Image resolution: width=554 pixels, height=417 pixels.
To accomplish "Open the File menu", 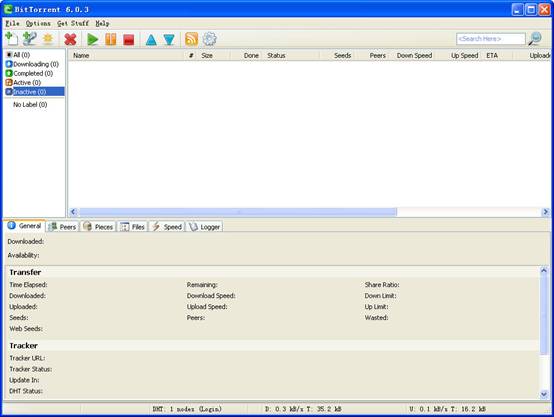I will 12,23.
